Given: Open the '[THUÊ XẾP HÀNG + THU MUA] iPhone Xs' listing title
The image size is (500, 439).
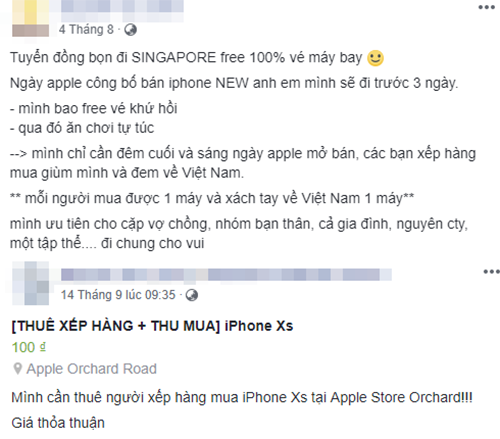Looking at the screenshot, I should 152,326.
